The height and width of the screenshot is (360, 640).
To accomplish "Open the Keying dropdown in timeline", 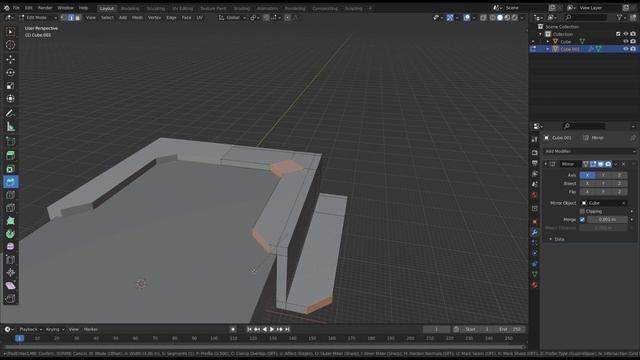I will tap(55, 329).
